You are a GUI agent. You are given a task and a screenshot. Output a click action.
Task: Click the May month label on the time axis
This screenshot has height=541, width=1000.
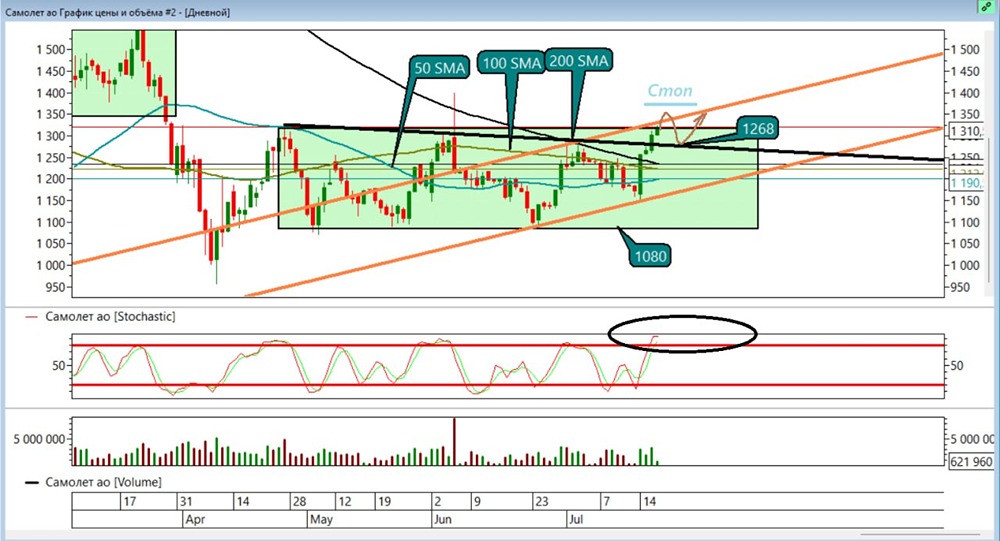[321, 519]
